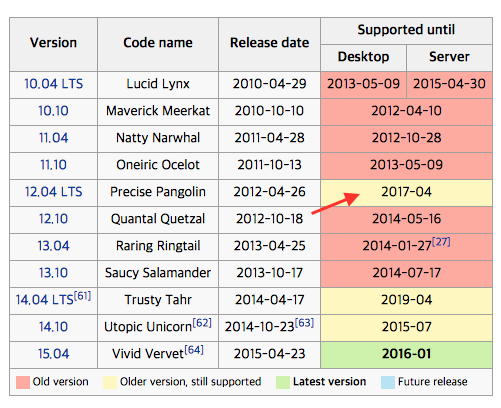This screenshot has width=501, height=408.
Task: Select the Oneiric Ocelot cell
Action: coord(158,165)
